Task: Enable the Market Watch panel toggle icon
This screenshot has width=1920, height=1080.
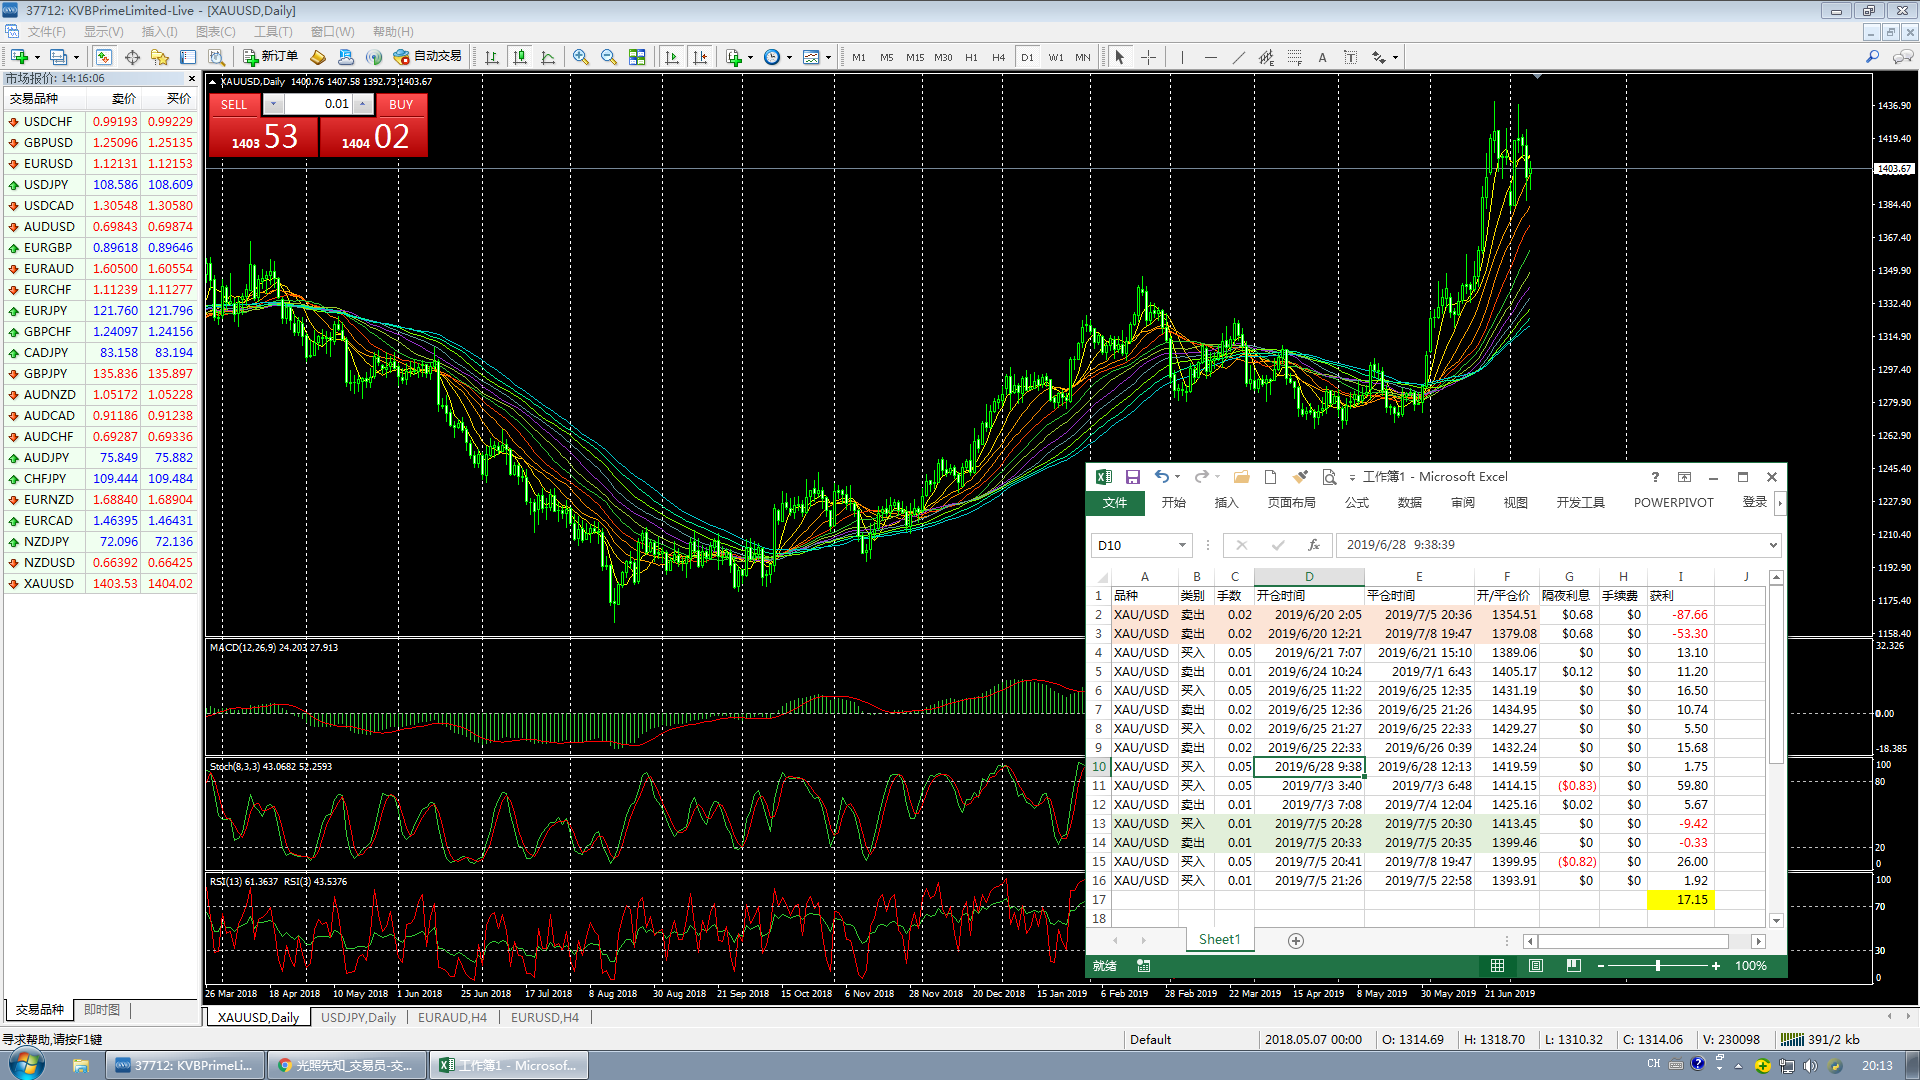Action: pos(104,57)
